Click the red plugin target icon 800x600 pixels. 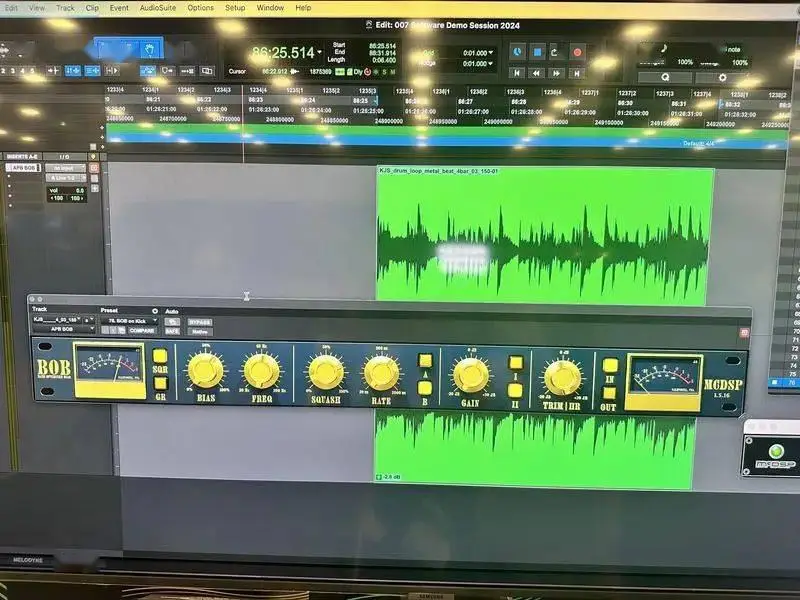[x=743, y=332]
